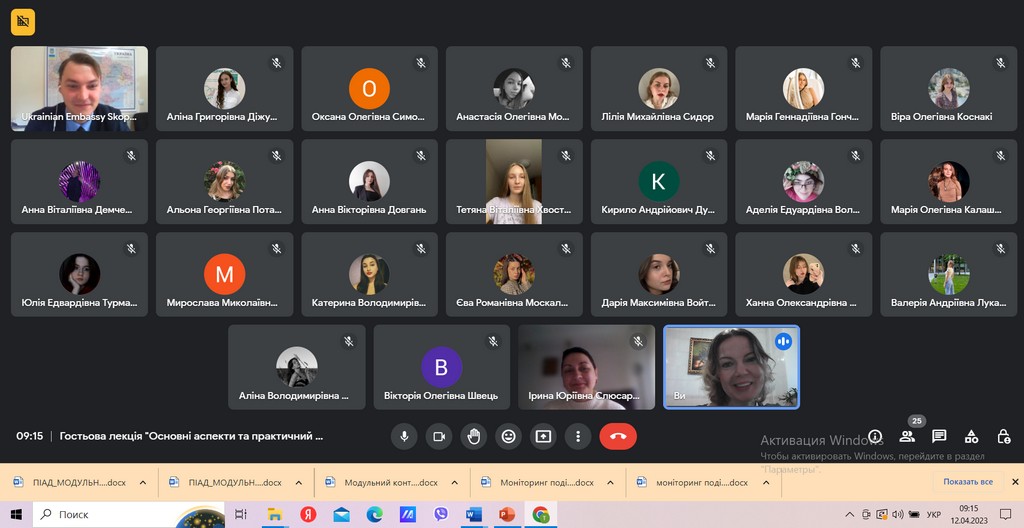
Task: Open host controls lock icon
Action: (1004, 437)
